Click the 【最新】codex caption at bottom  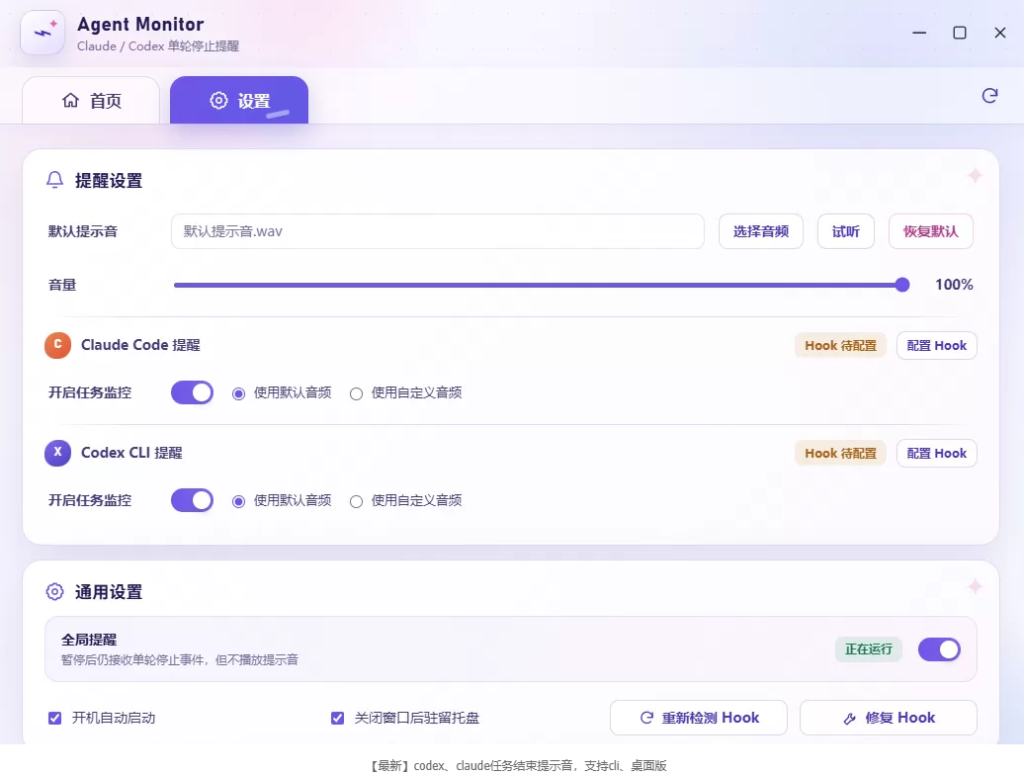pyautogui.click(x=519, y=766)
